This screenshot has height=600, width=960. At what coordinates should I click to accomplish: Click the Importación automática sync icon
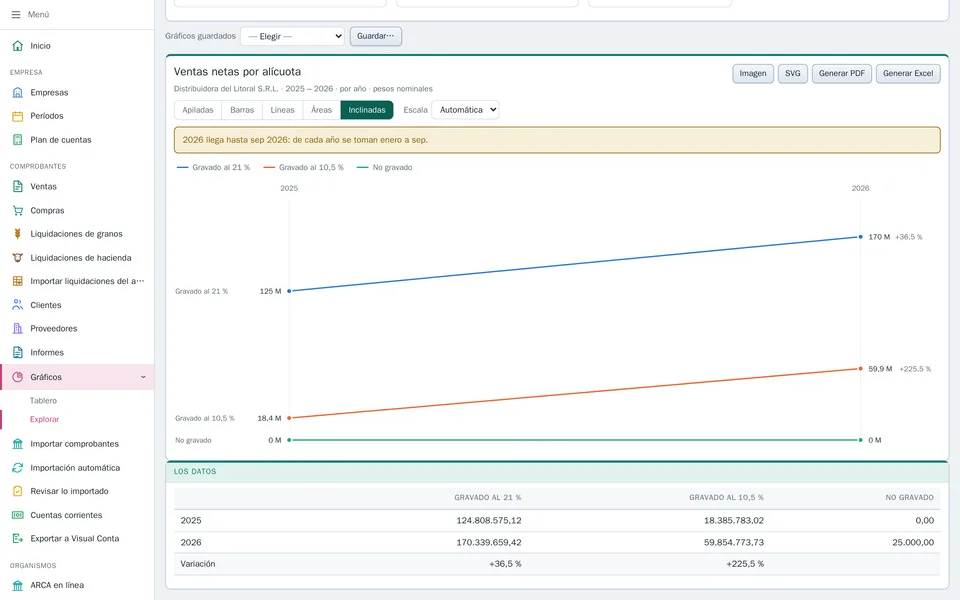coord(18,468)
